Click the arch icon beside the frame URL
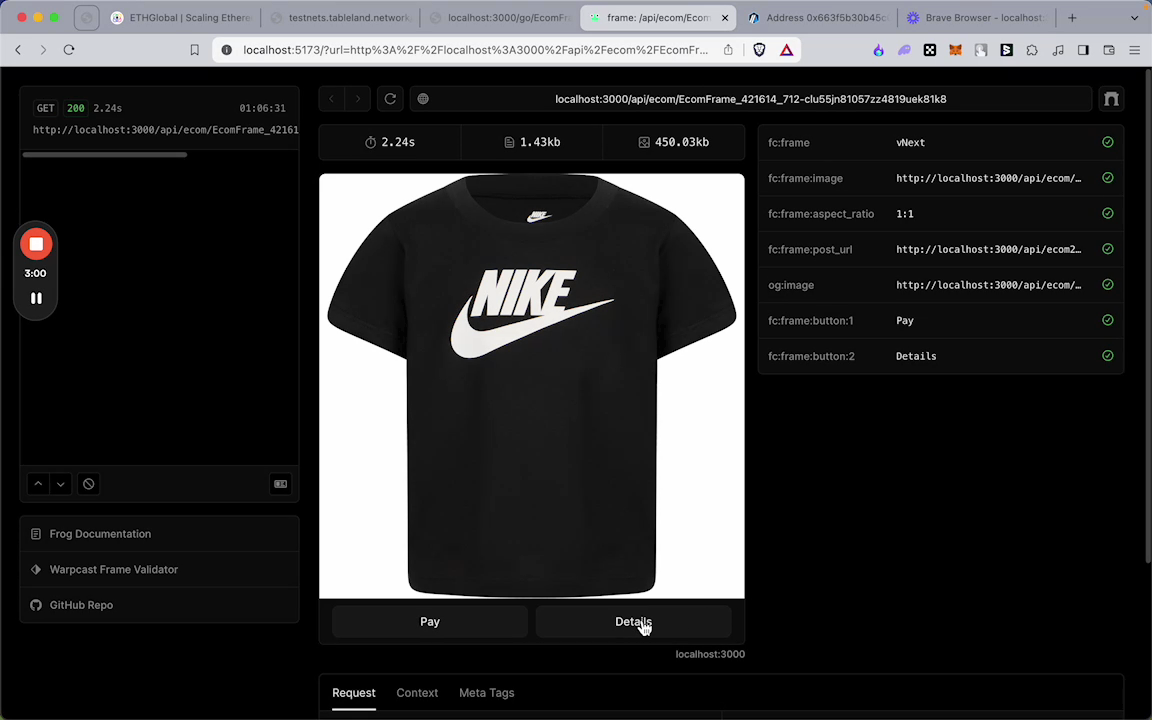1152x720 pixels. [1112, 99]
